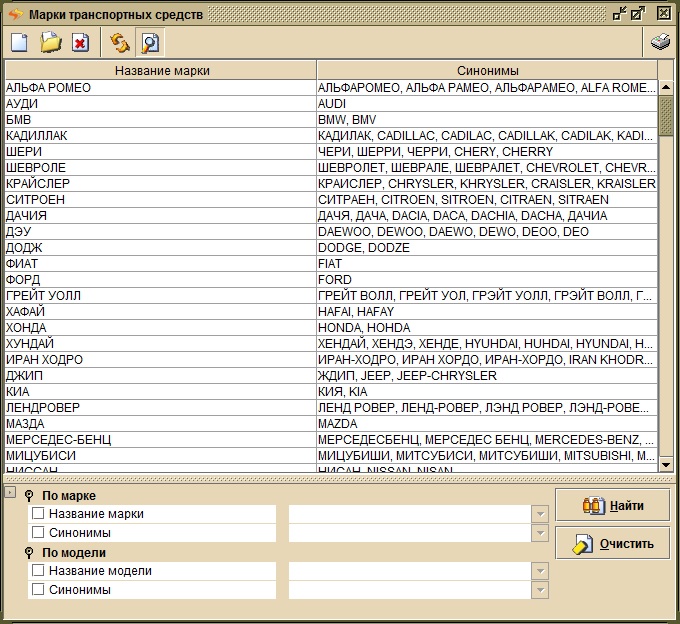Viewport: 680px width, 624px height.
Task: Toggle the search panel magnifier icon
Action: coord(150,43)
